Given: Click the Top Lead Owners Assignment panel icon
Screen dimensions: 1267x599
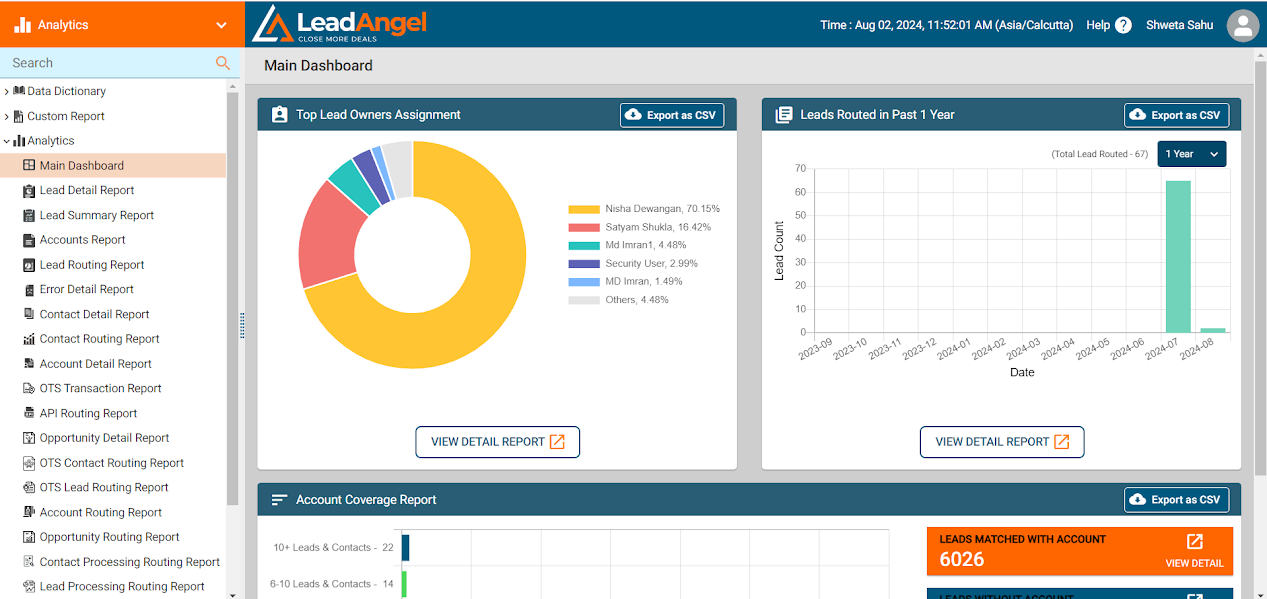Looking at the screenshot, I should click(279, 115).
